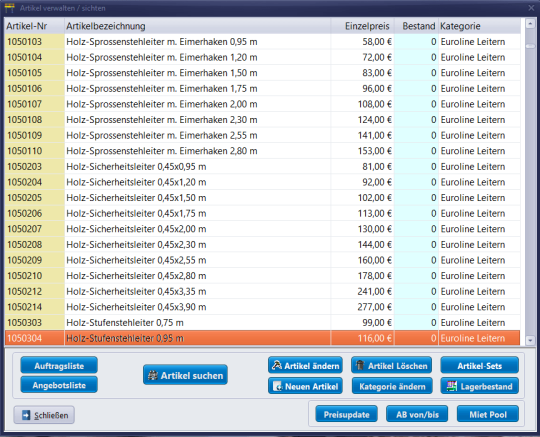Viewport: 540px width, 437px height.
Task: Select Holz-Stufenstehleiter 0,75 m row
Action: click(262, 323)
